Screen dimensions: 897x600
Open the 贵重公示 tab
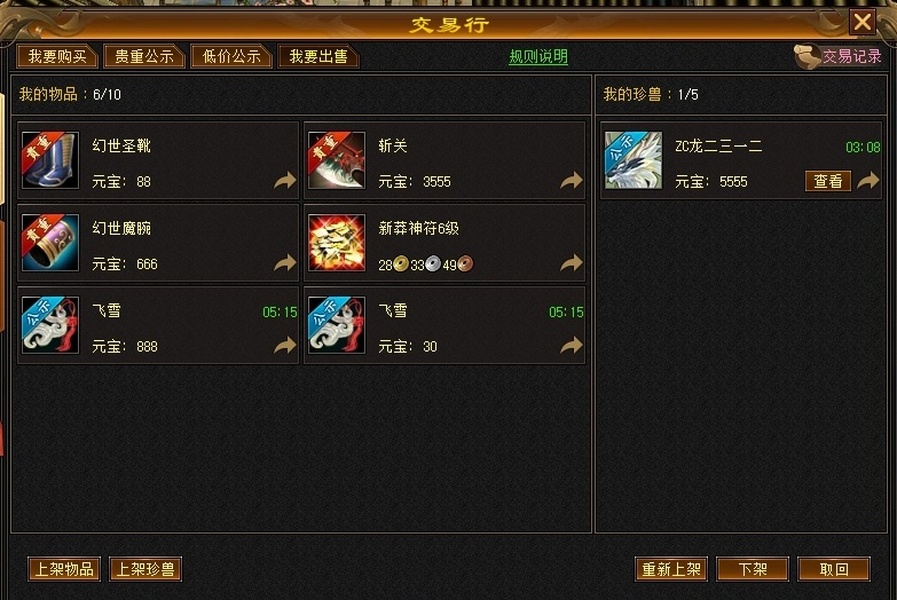click(144, 56)
